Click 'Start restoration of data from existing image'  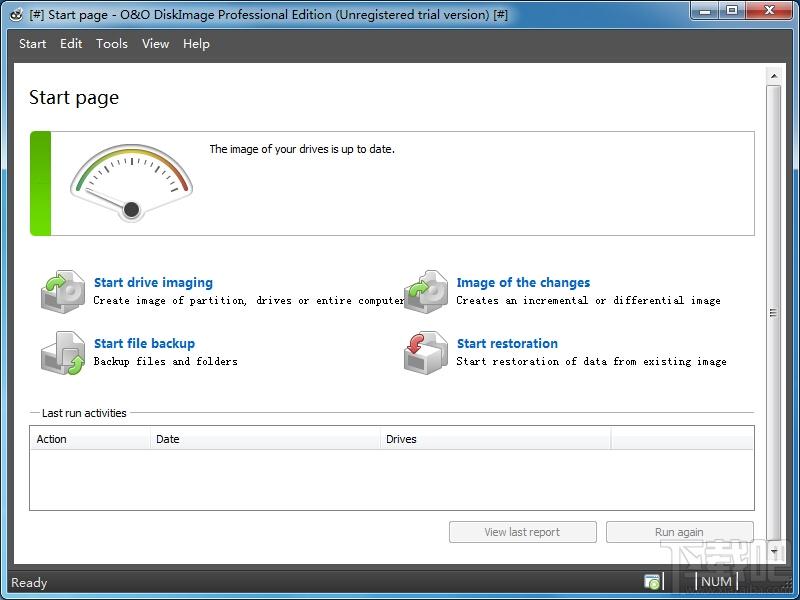(591, 361)
